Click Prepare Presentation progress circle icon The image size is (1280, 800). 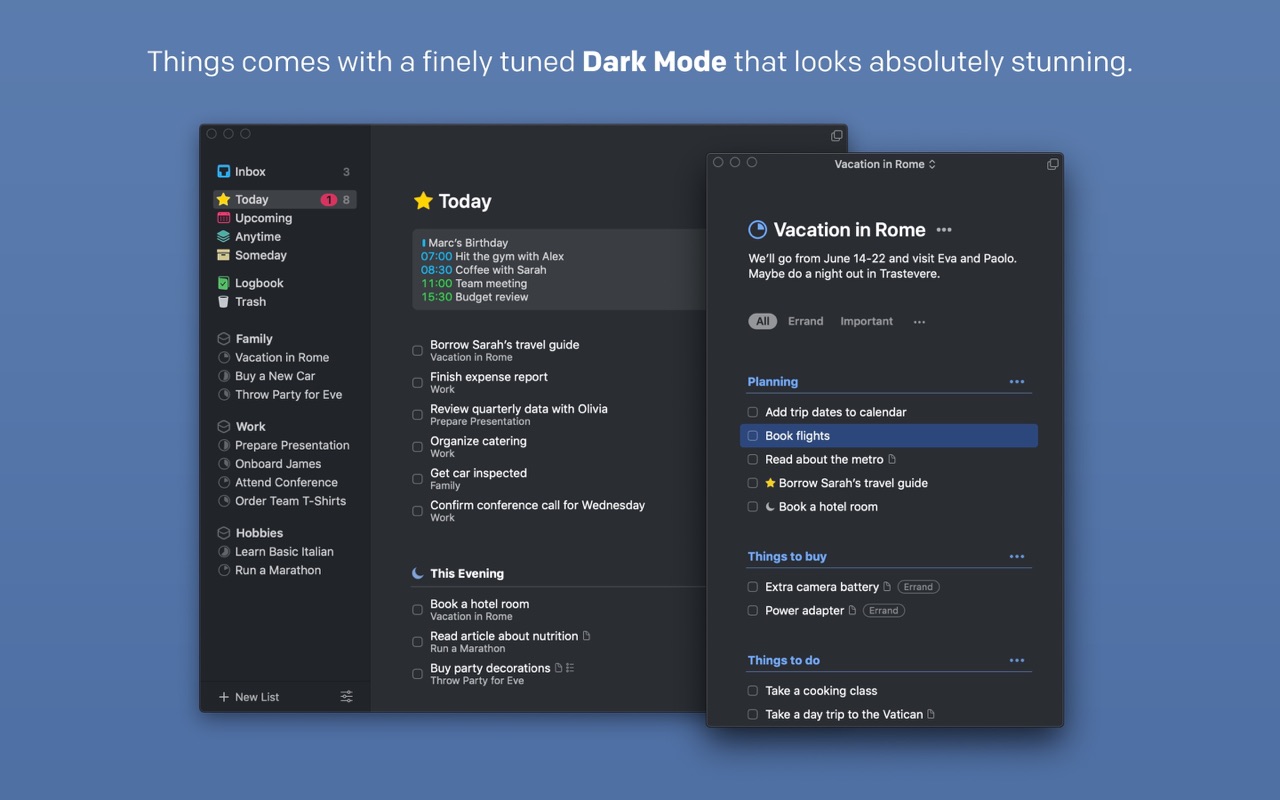(224, 446)
